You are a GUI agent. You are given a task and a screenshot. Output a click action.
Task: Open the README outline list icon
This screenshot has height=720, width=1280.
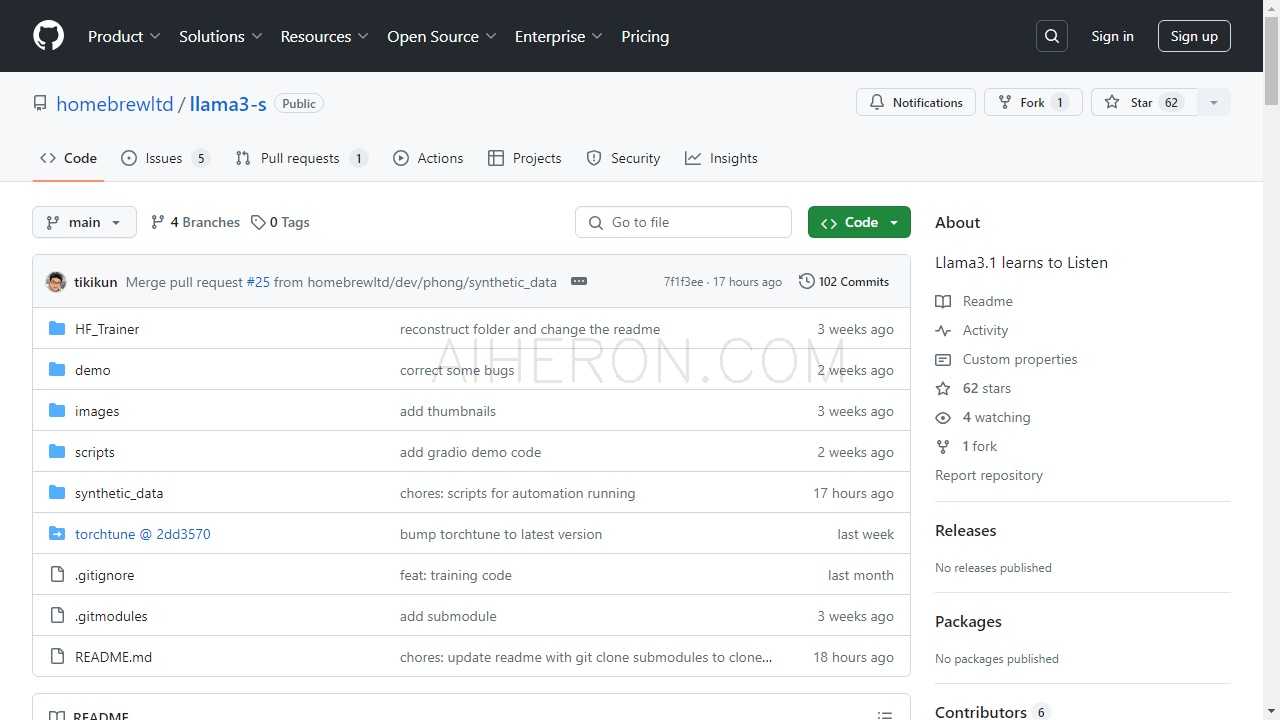tap(885, 715)
